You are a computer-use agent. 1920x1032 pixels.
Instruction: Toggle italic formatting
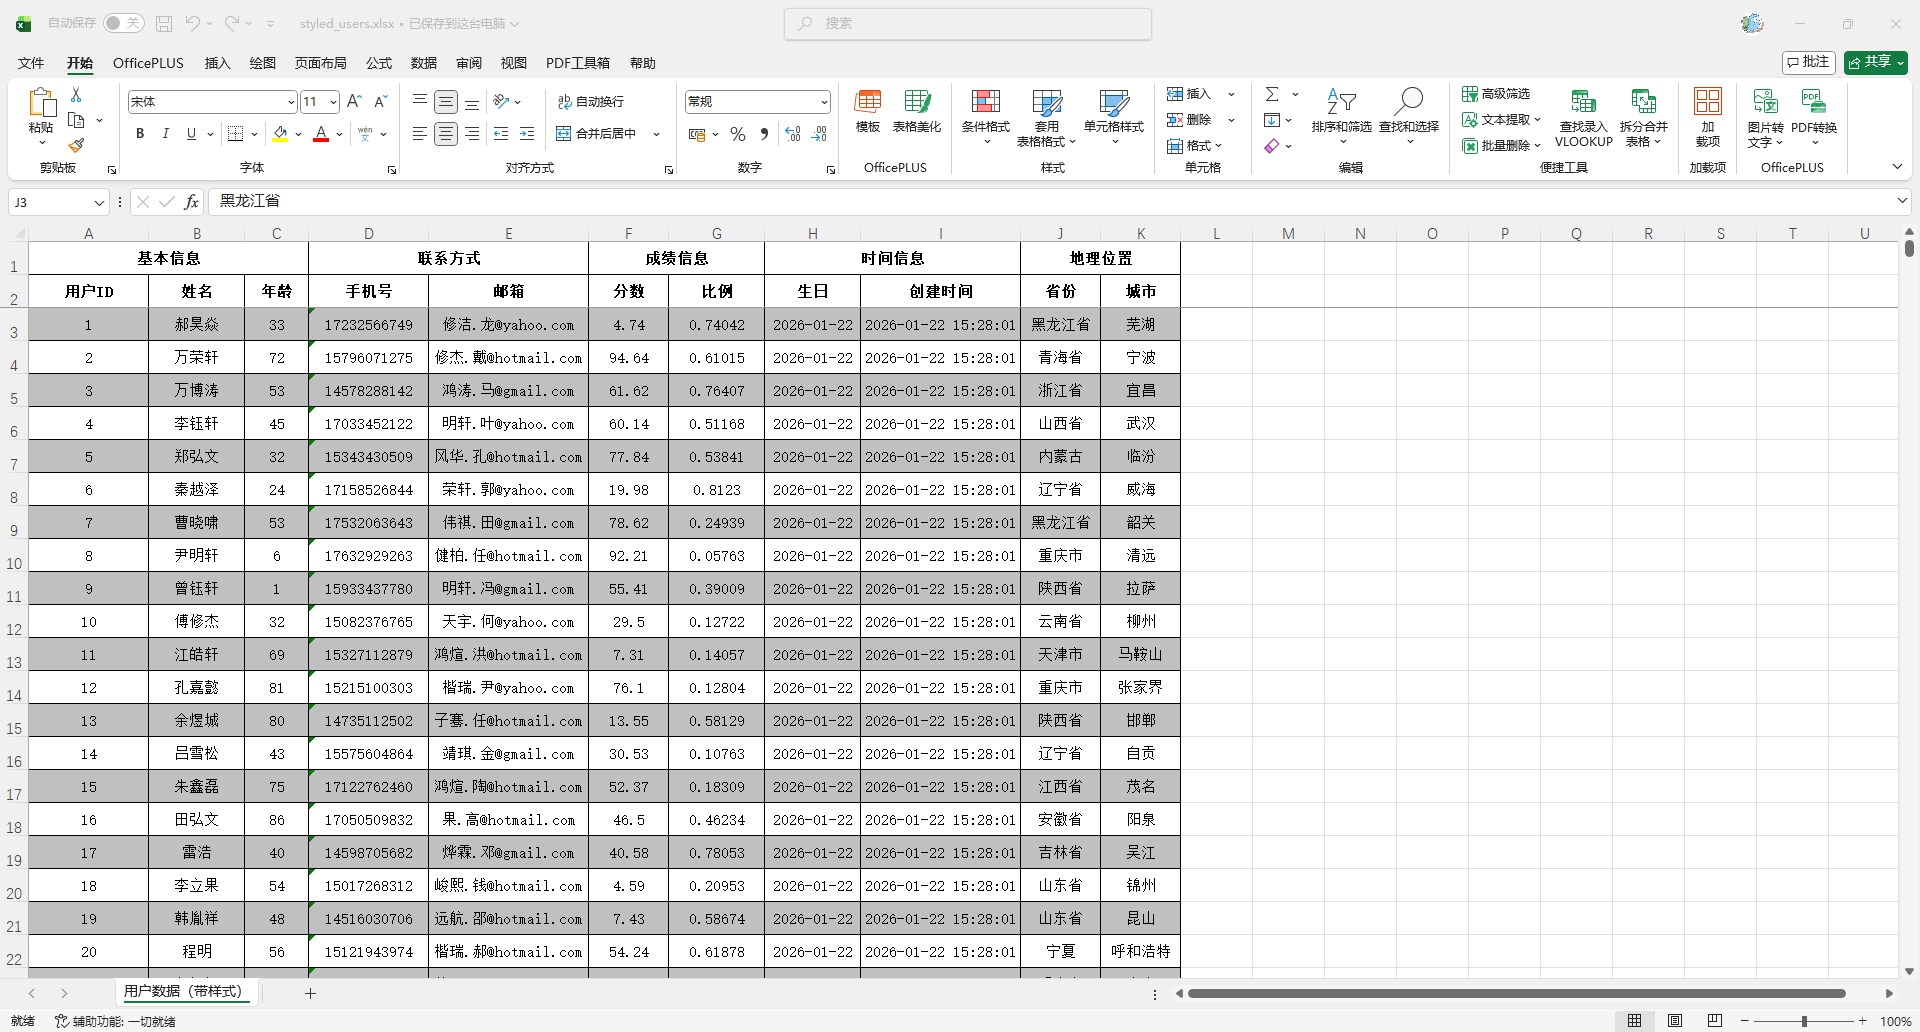[x=165, y=134]
